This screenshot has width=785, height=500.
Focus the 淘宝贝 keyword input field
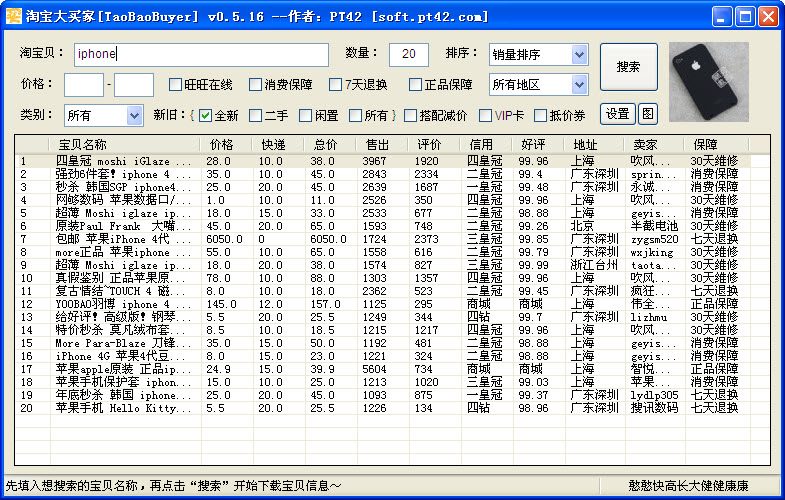point(201,55)
